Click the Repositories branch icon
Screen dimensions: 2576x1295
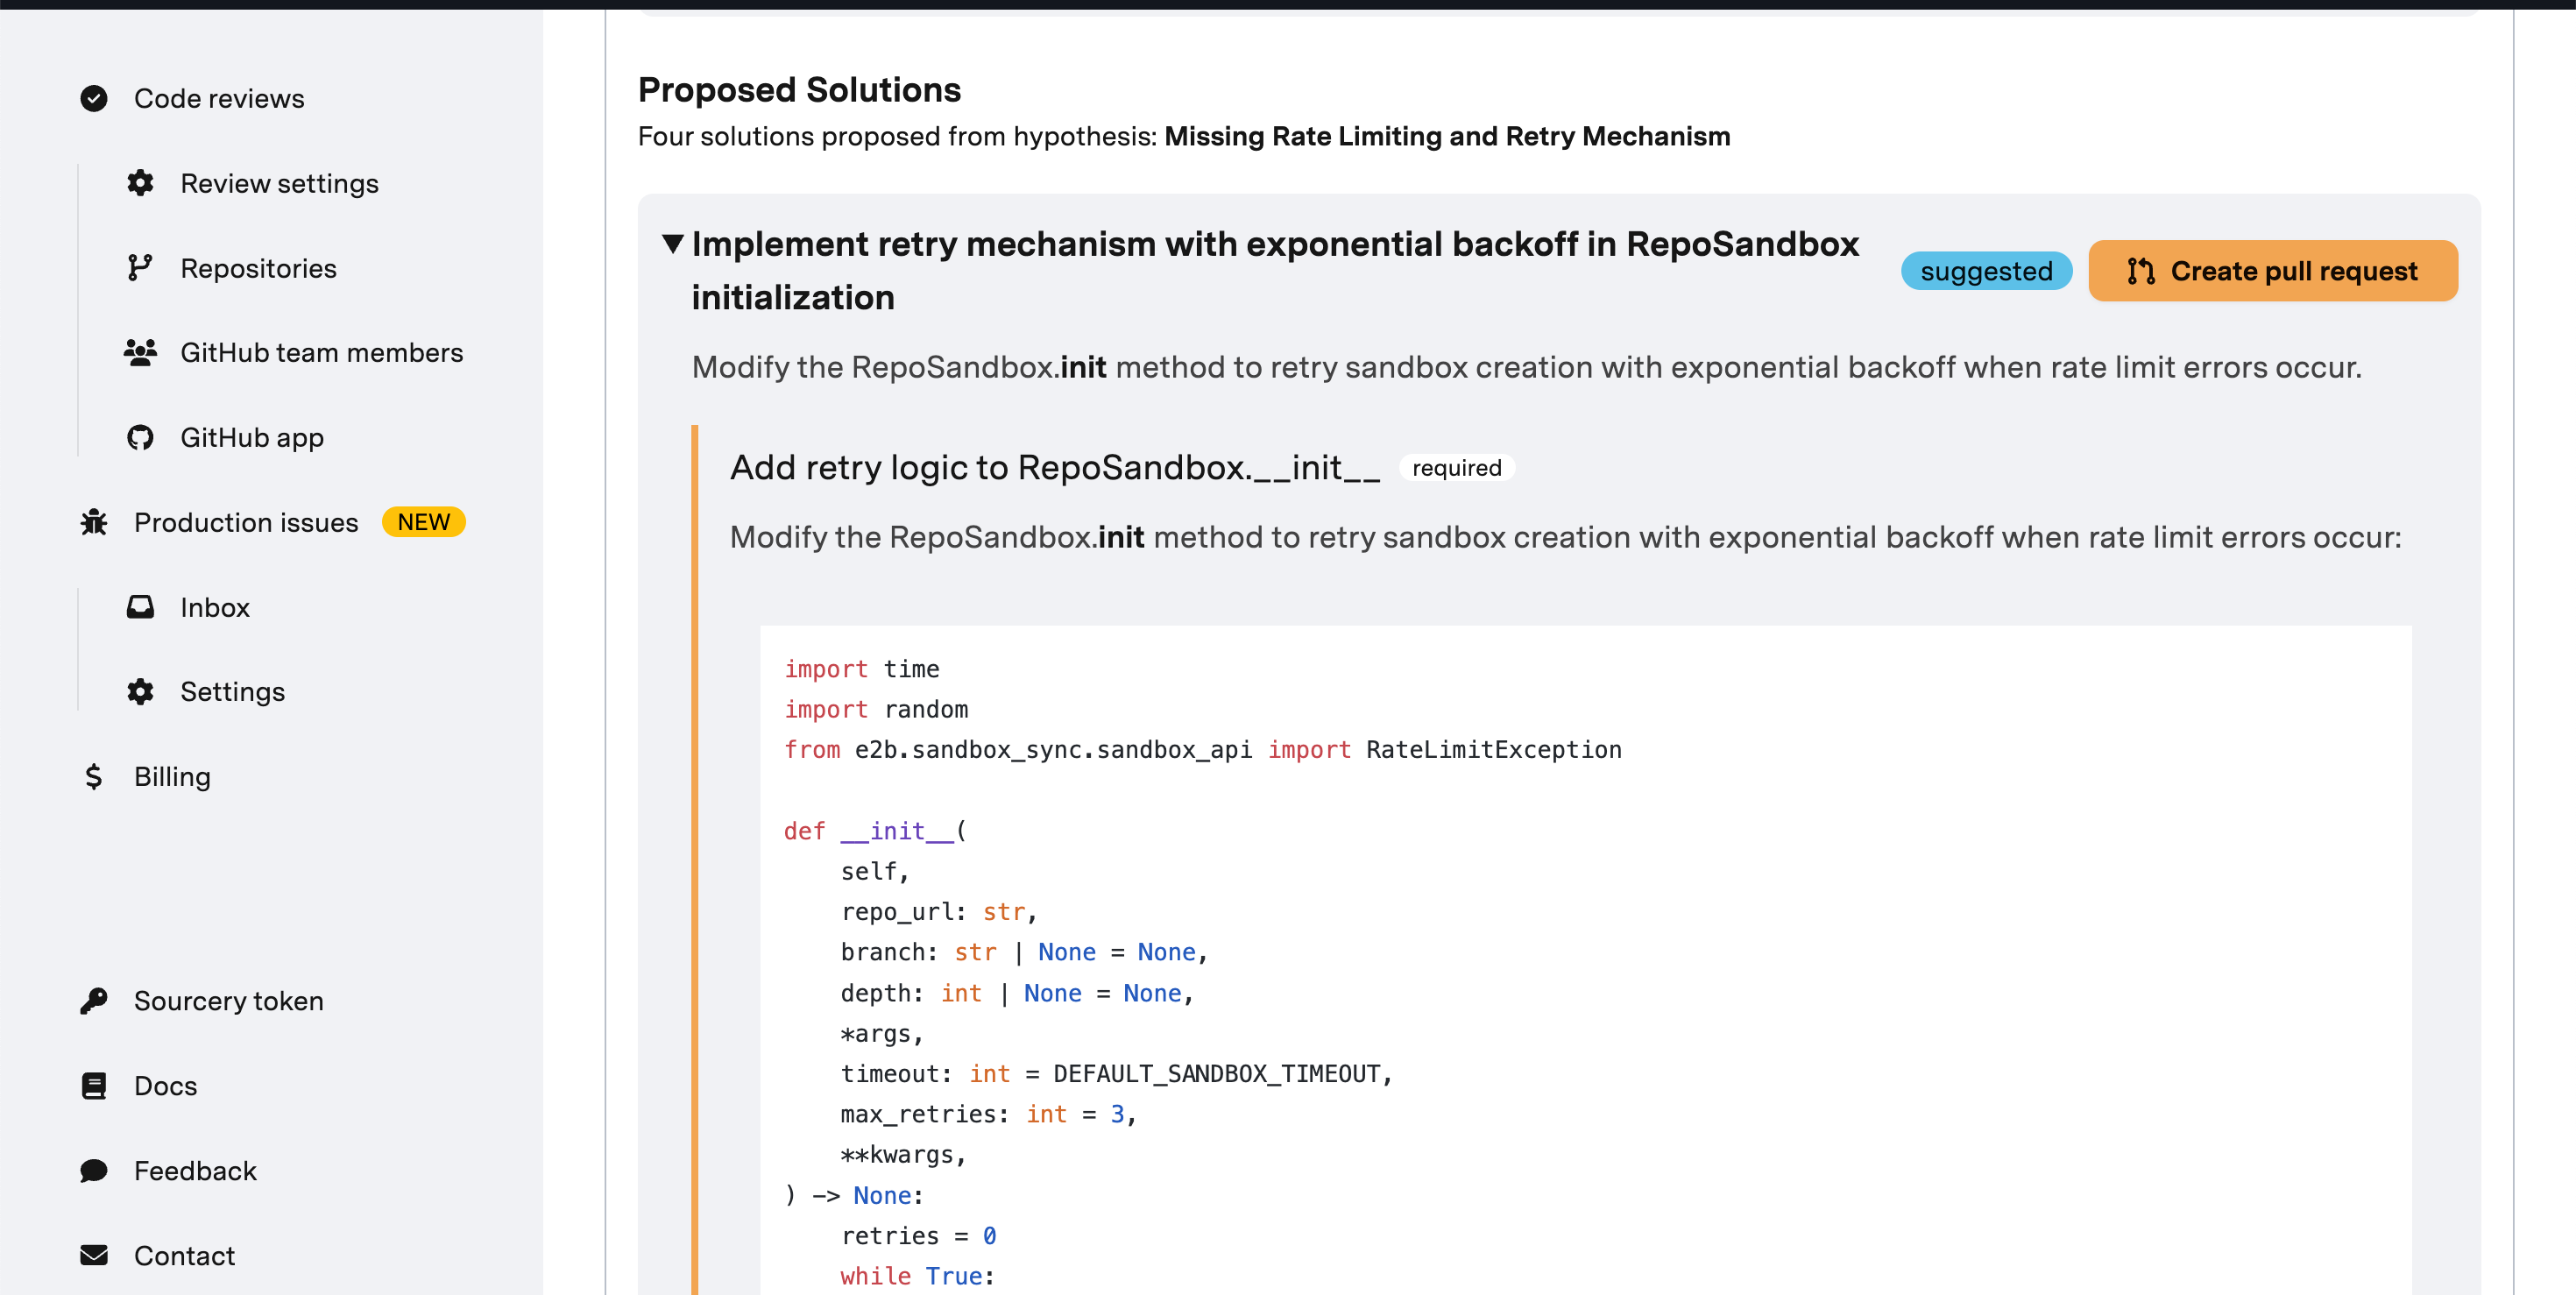[x=140, y=268]
